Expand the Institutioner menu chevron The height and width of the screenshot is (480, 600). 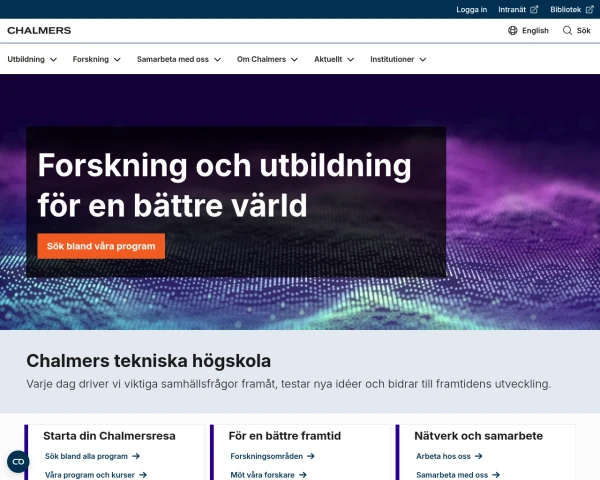pyautogui.click(x=422, y=60)
